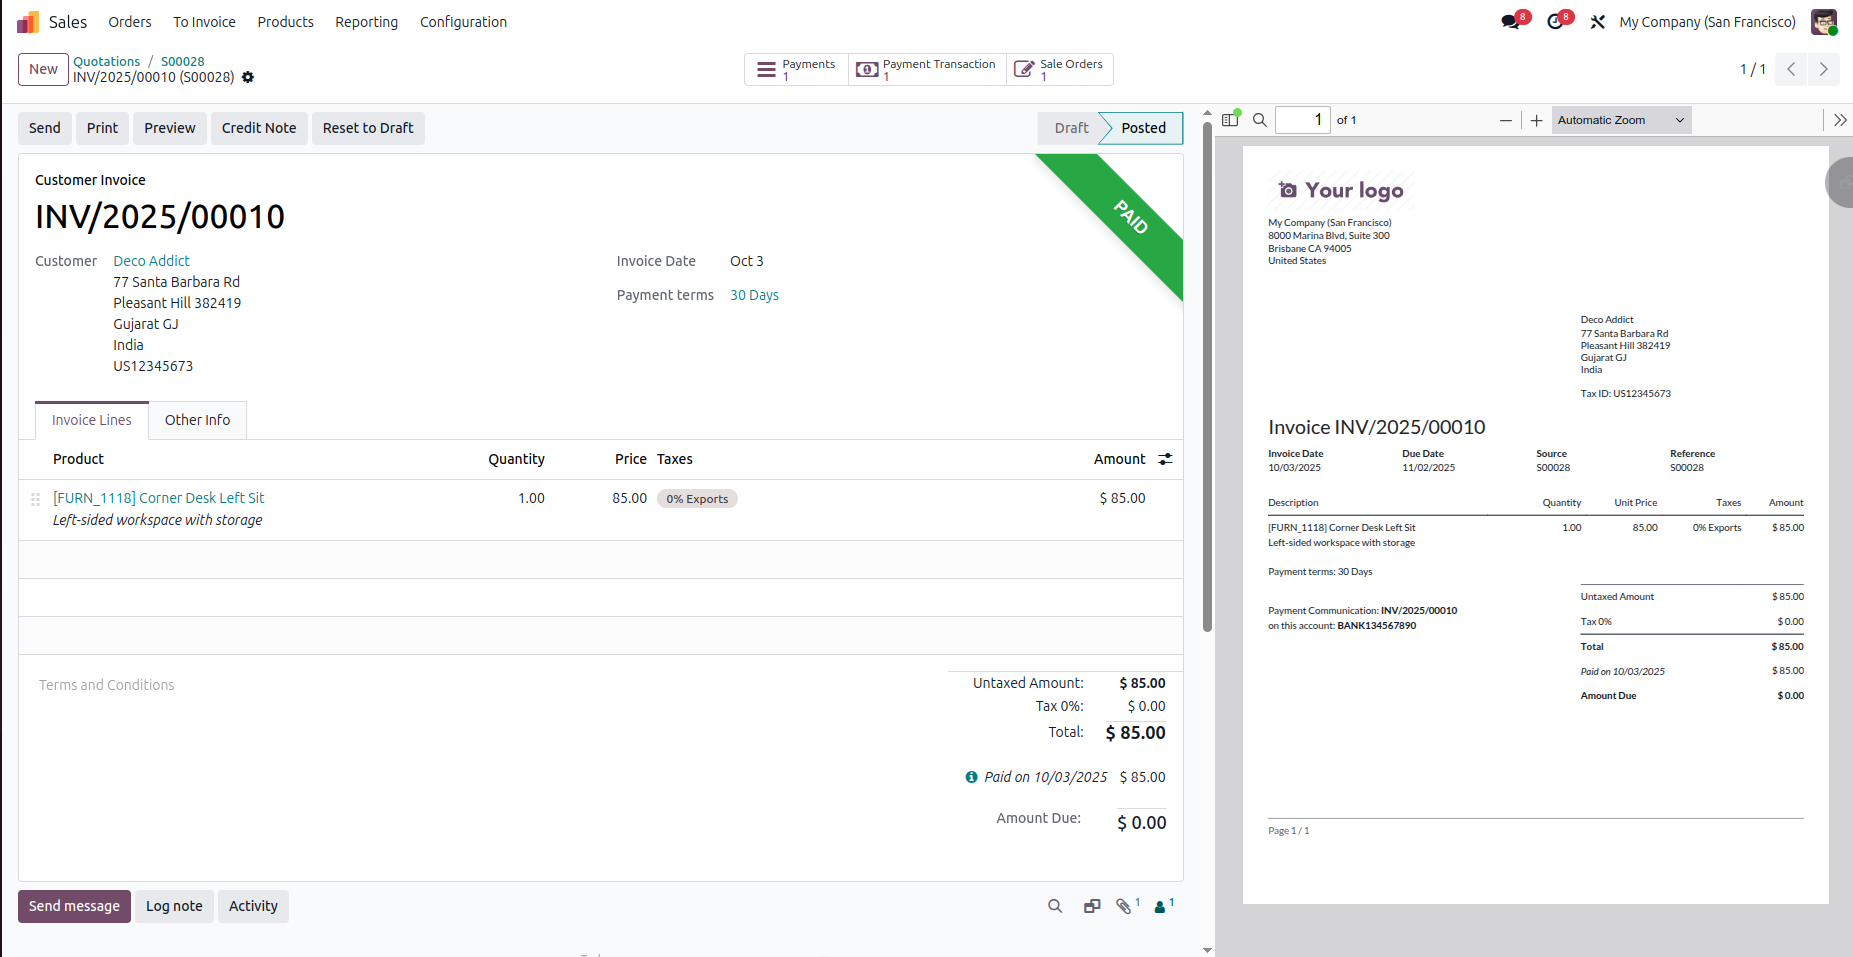Image resolution: width=1853 pixels, height=957 pixels.
Task: Open the Quotations breadcrumb link
Action: coord(107,61)
